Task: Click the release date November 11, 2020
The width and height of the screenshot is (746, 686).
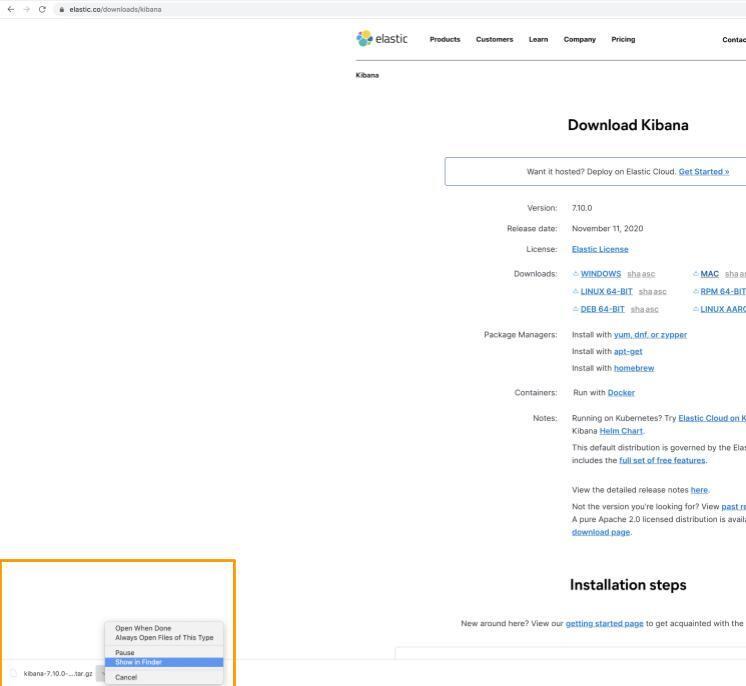Action: pos(607,229)
